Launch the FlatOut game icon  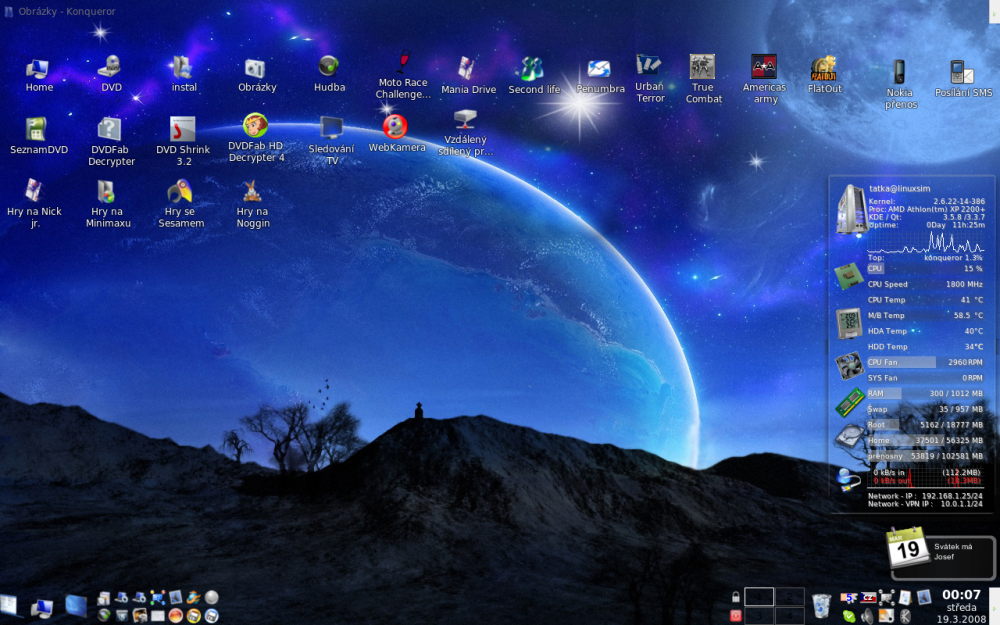[x=824, y=75]
